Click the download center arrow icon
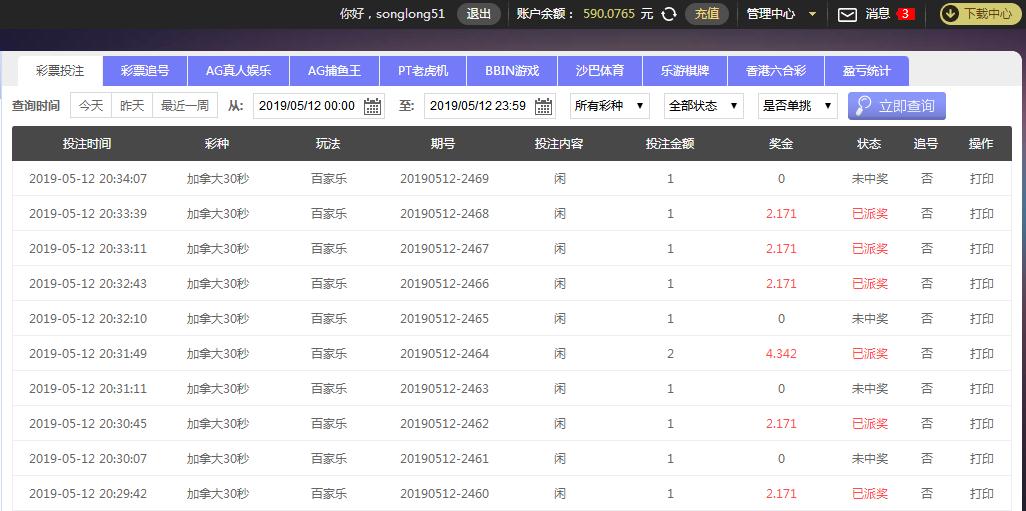 950,14
